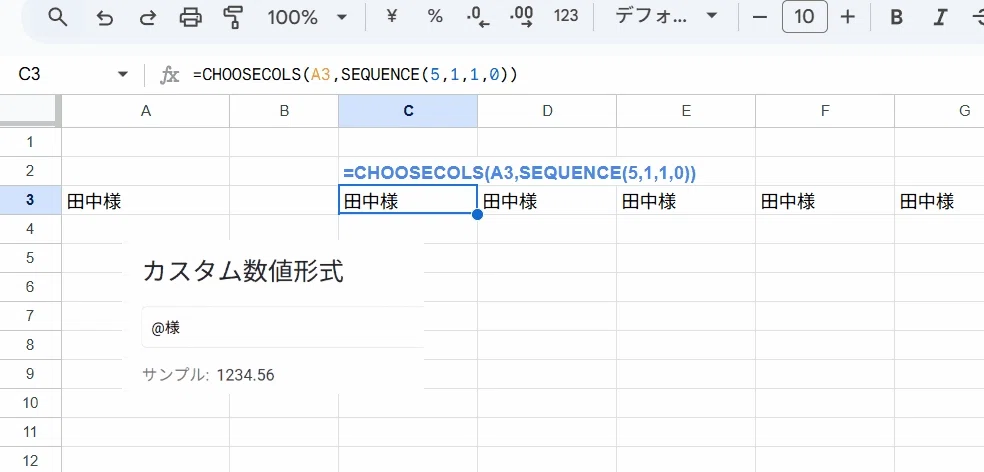Increase font size with plus button
The height and width of the screenshot is (472, 984).
[847, 17]
